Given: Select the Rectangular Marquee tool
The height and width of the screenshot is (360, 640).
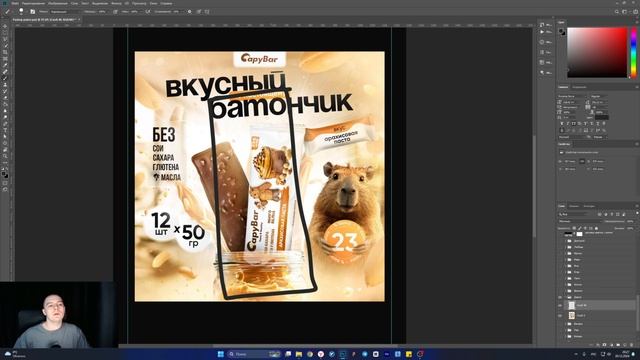Looking at the screenshot, I should tap(5, 33).
